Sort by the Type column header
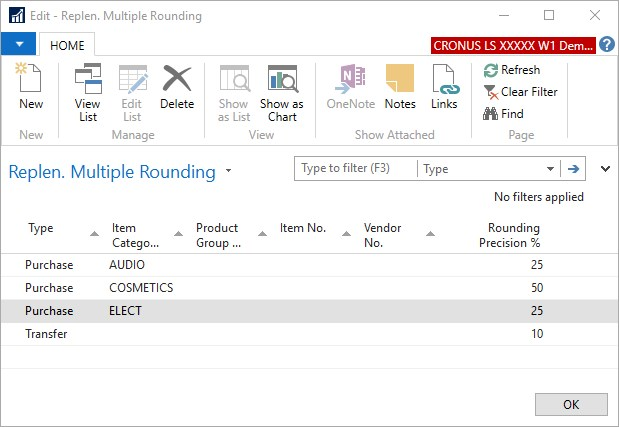The image size is (619, 427). 63,235
